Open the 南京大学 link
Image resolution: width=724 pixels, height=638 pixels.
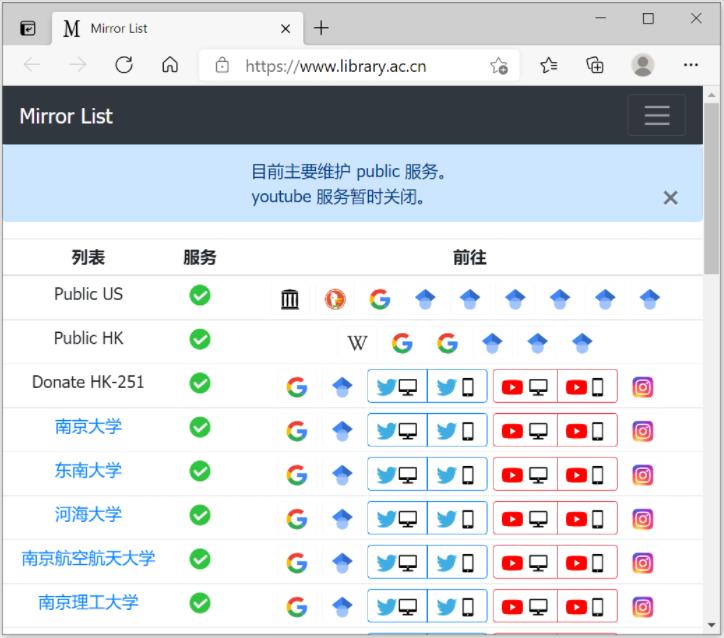[x=88, y=426]
